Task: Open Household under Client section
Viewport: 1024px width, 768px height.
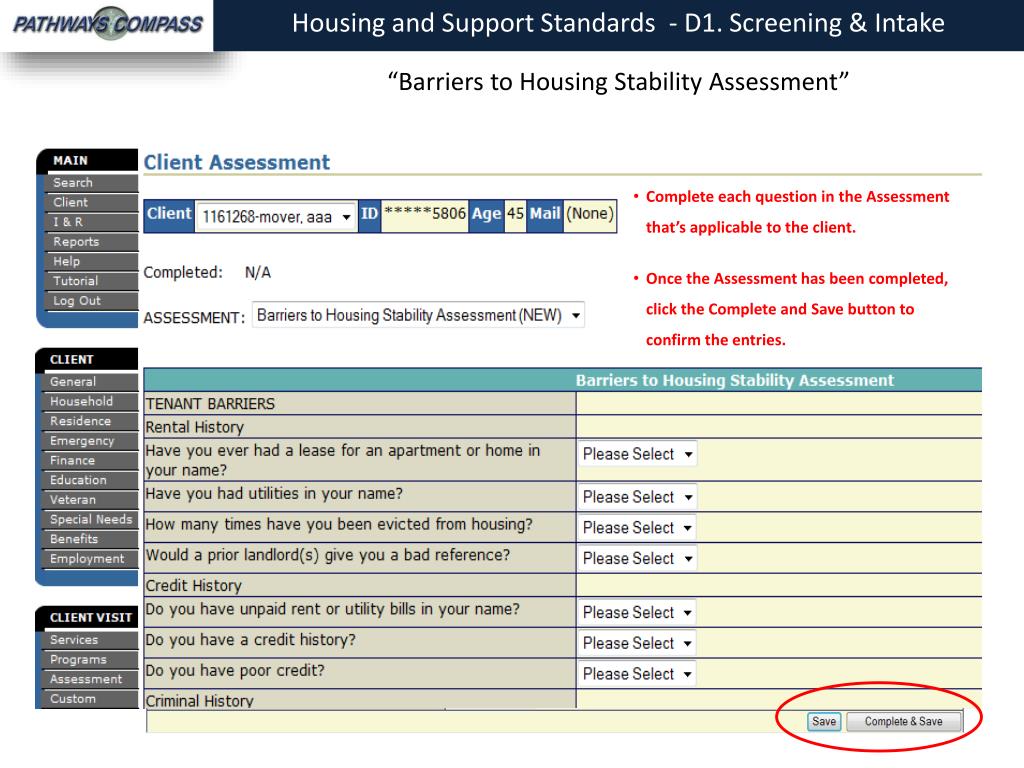Action: tap(90, 402)
